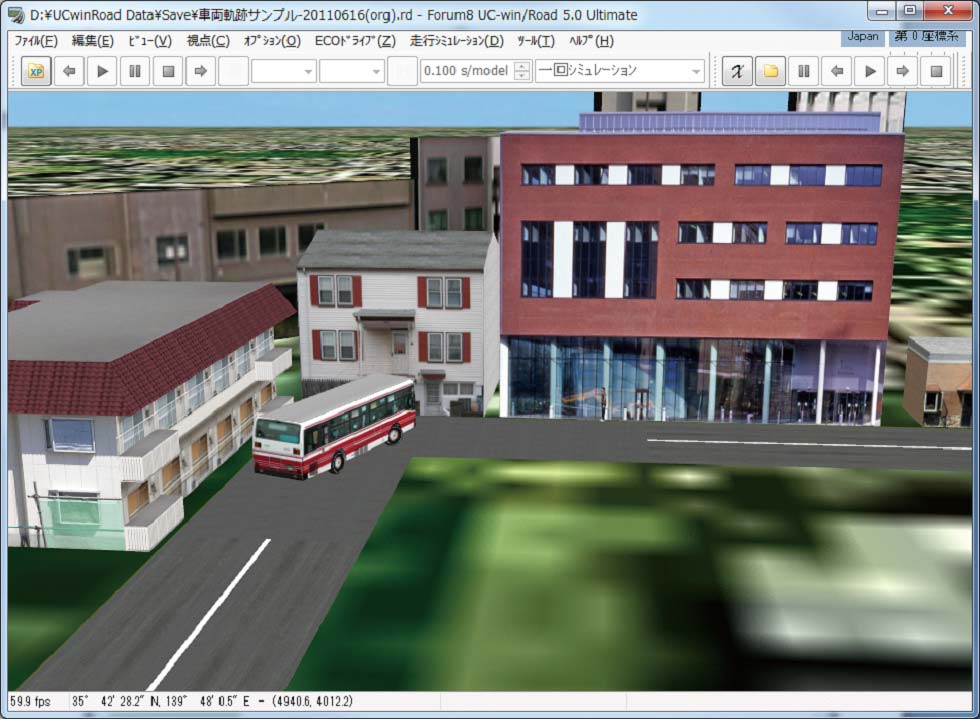Image resolution: width=980 pixels, height=719 pixels.
Task: Open the 視点(C) menu
Action: point(208,41)
